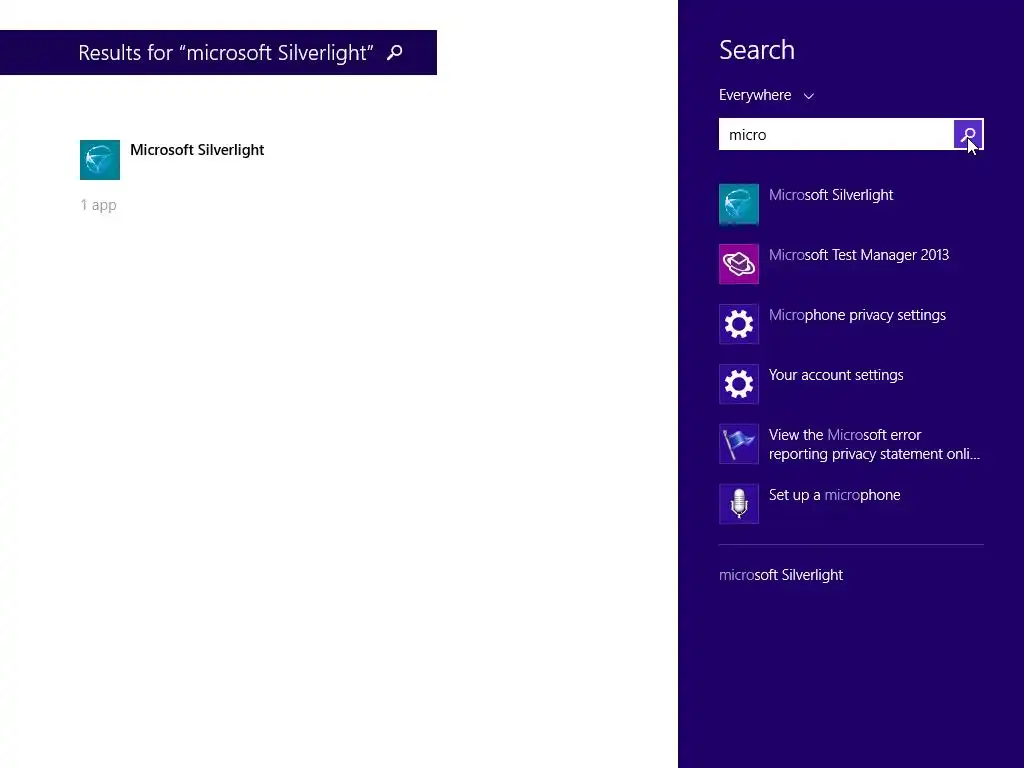The image size is (1024, 768).
Task: Click Silverlight icon in search suggestions
Action: [739, 204]
